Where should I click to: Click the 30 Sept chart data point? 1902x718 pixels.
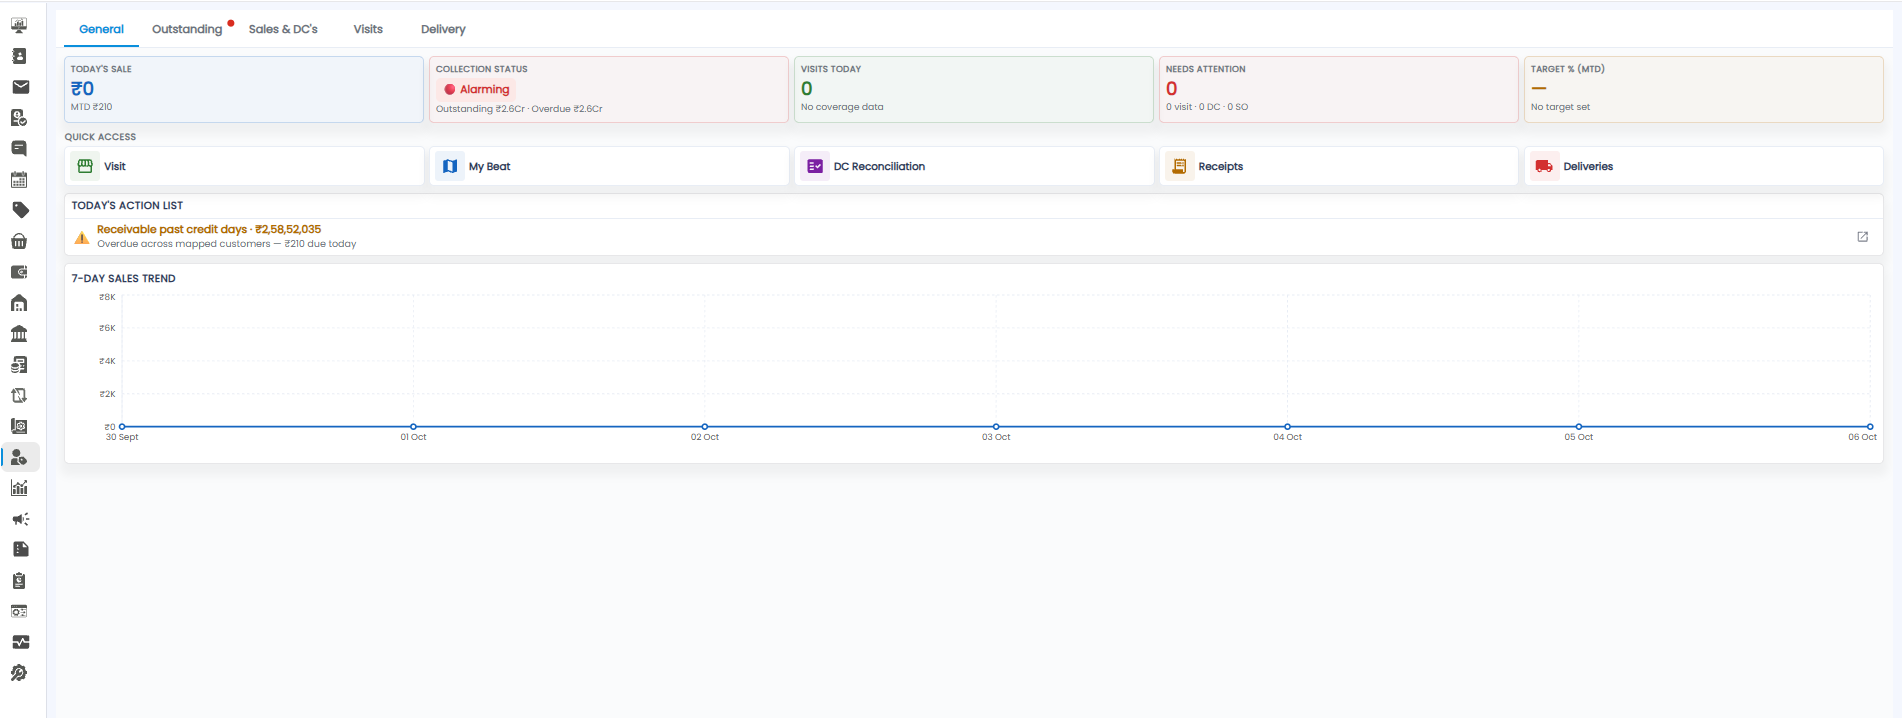pyautogui.click(x=122, y=427)
